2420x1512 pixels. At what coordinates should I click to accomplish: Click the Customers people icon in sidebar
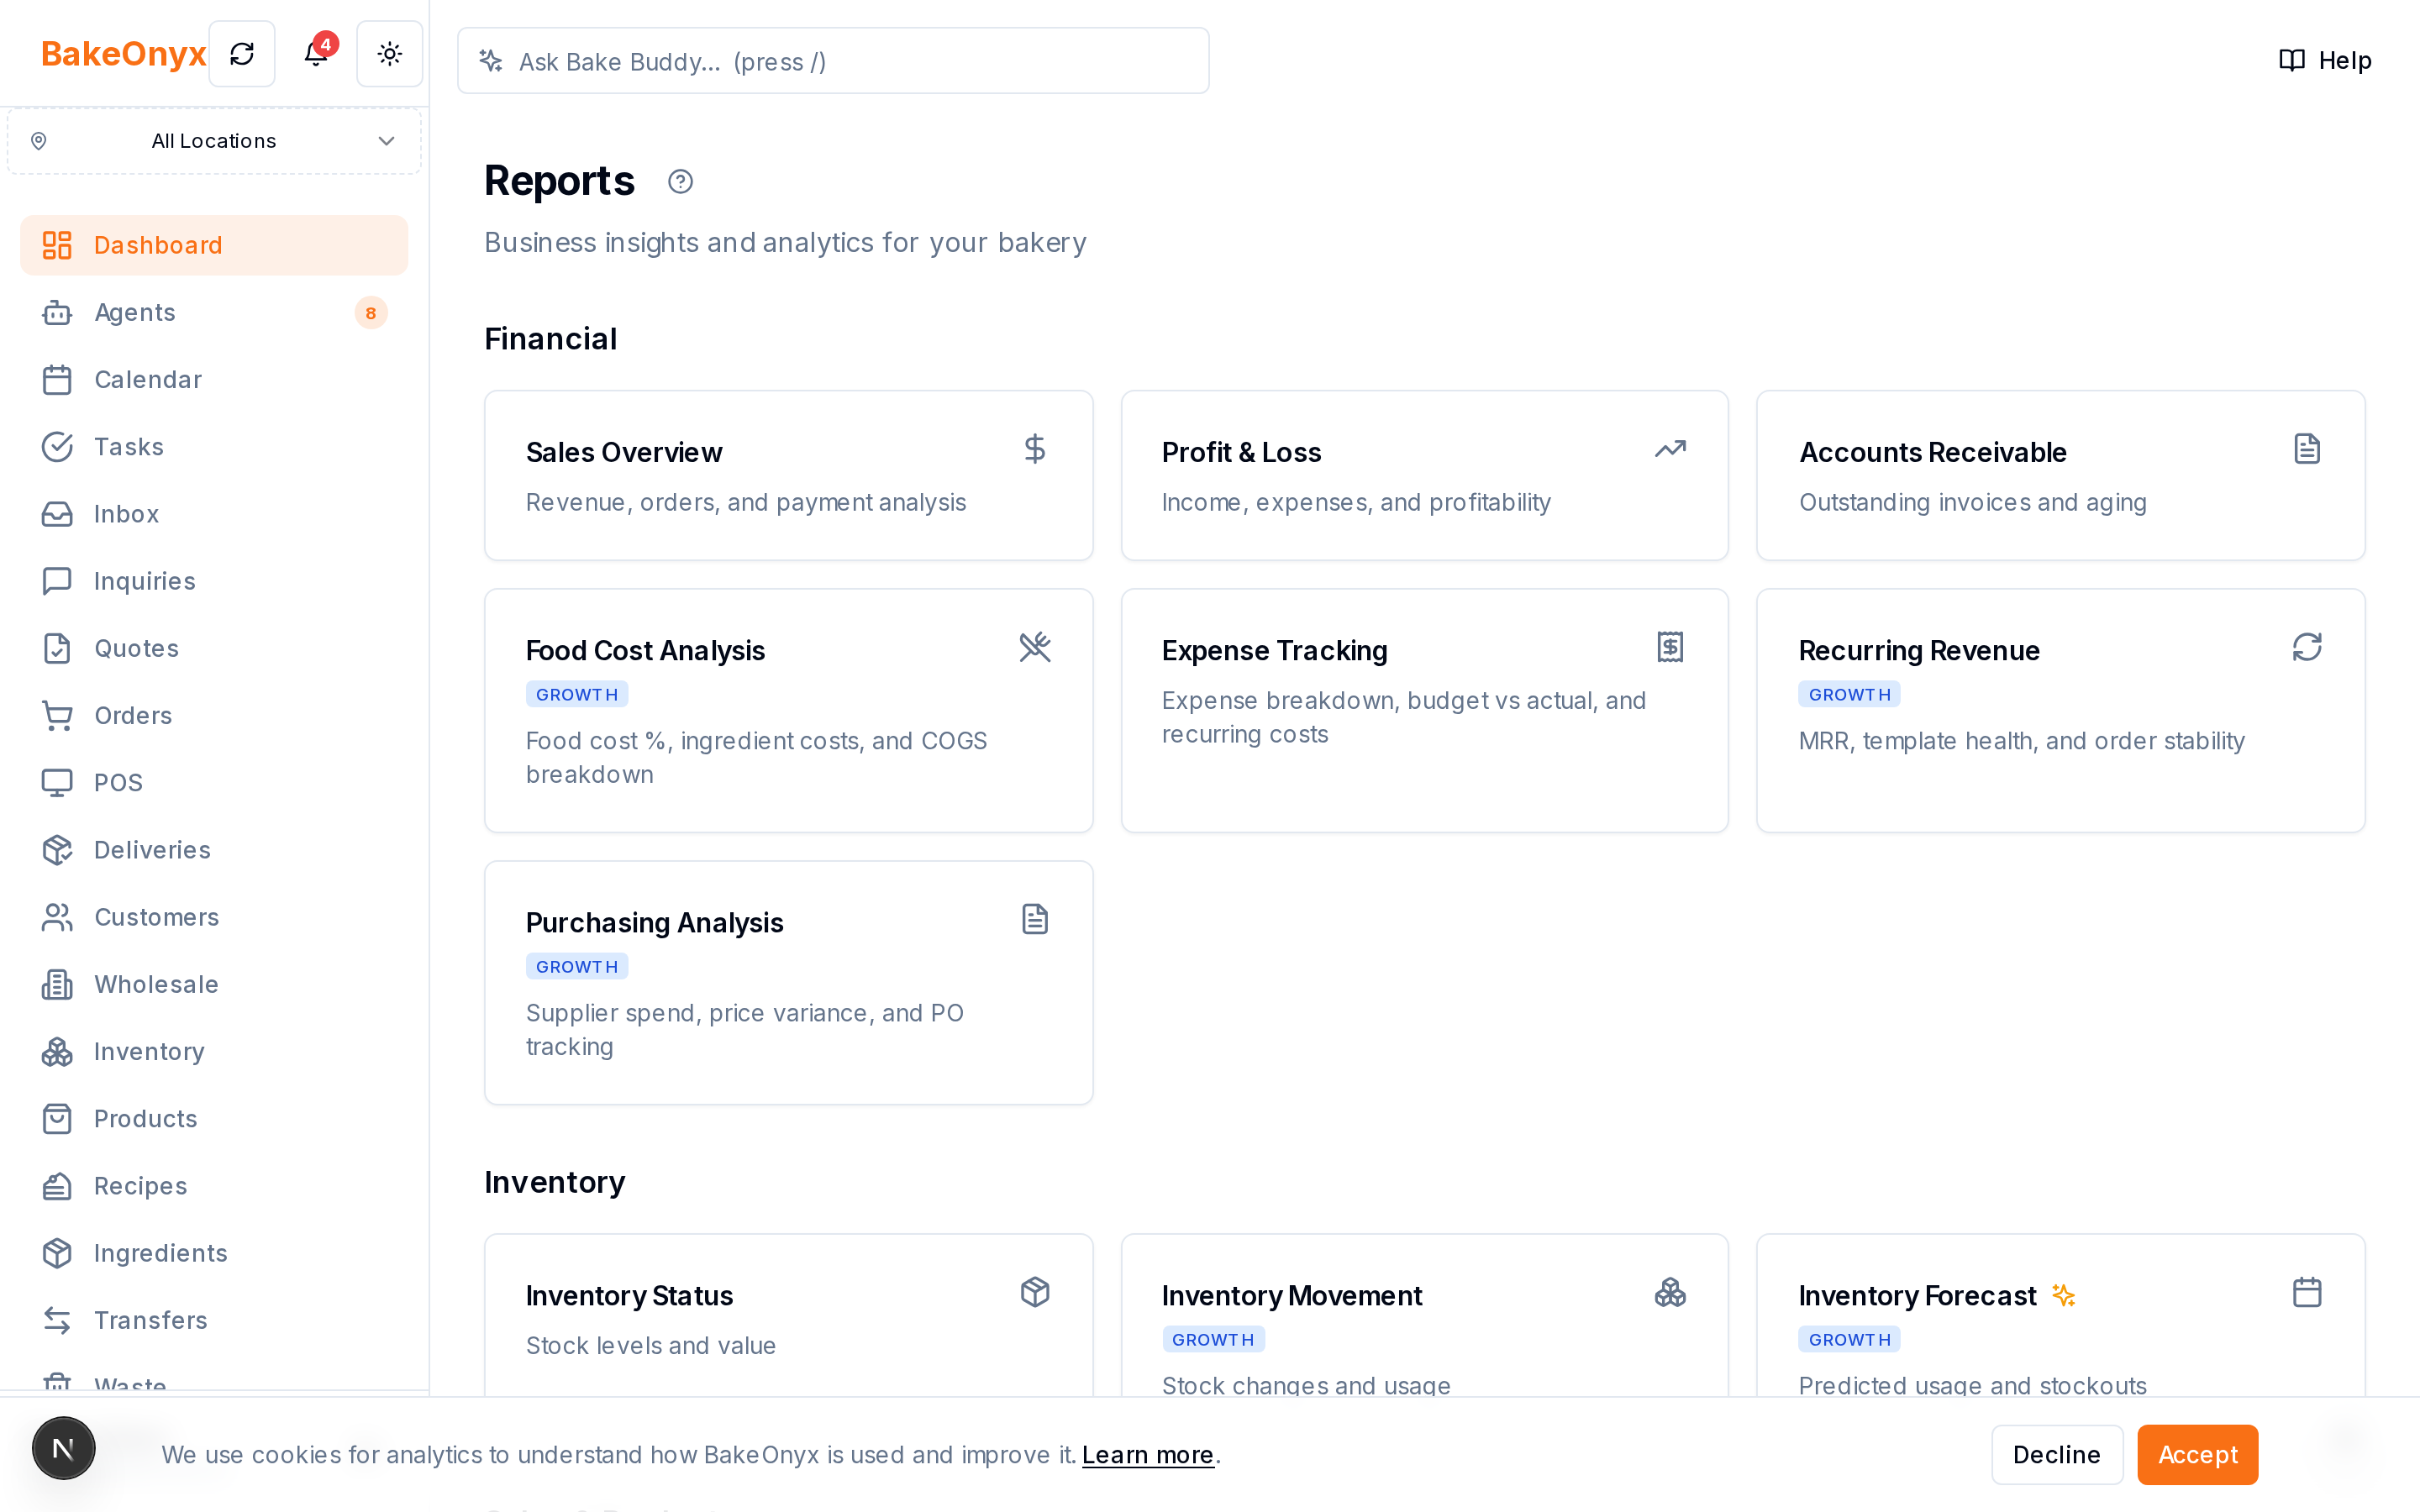(x=57, y=917)
